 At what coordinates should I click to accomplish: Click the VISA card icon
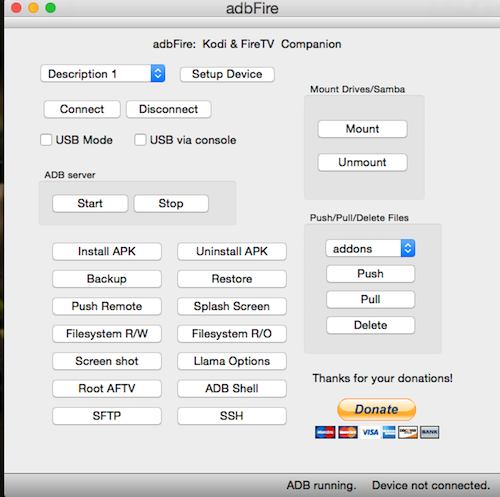pos(370,432)
